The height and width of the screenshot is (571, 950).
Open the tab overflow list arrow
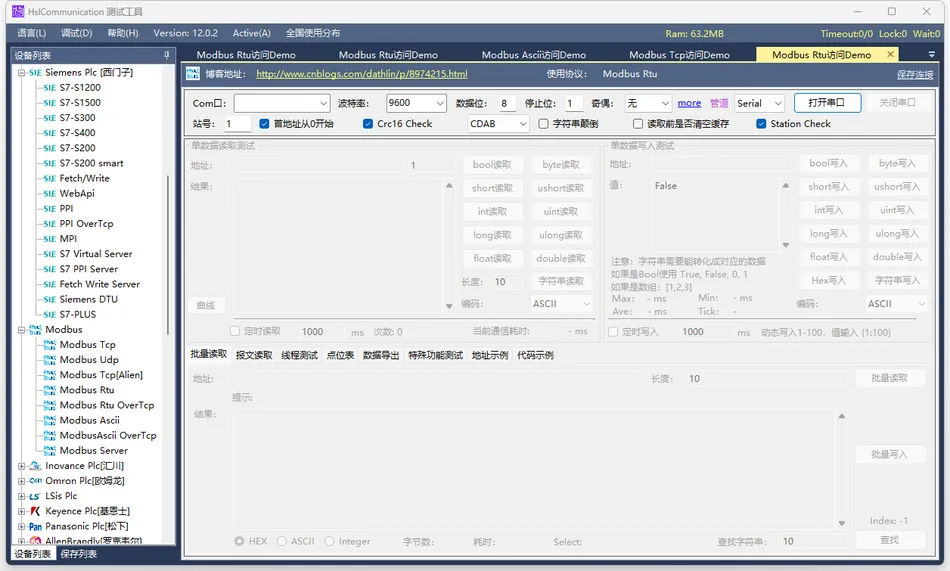click(x=932, y=55)
